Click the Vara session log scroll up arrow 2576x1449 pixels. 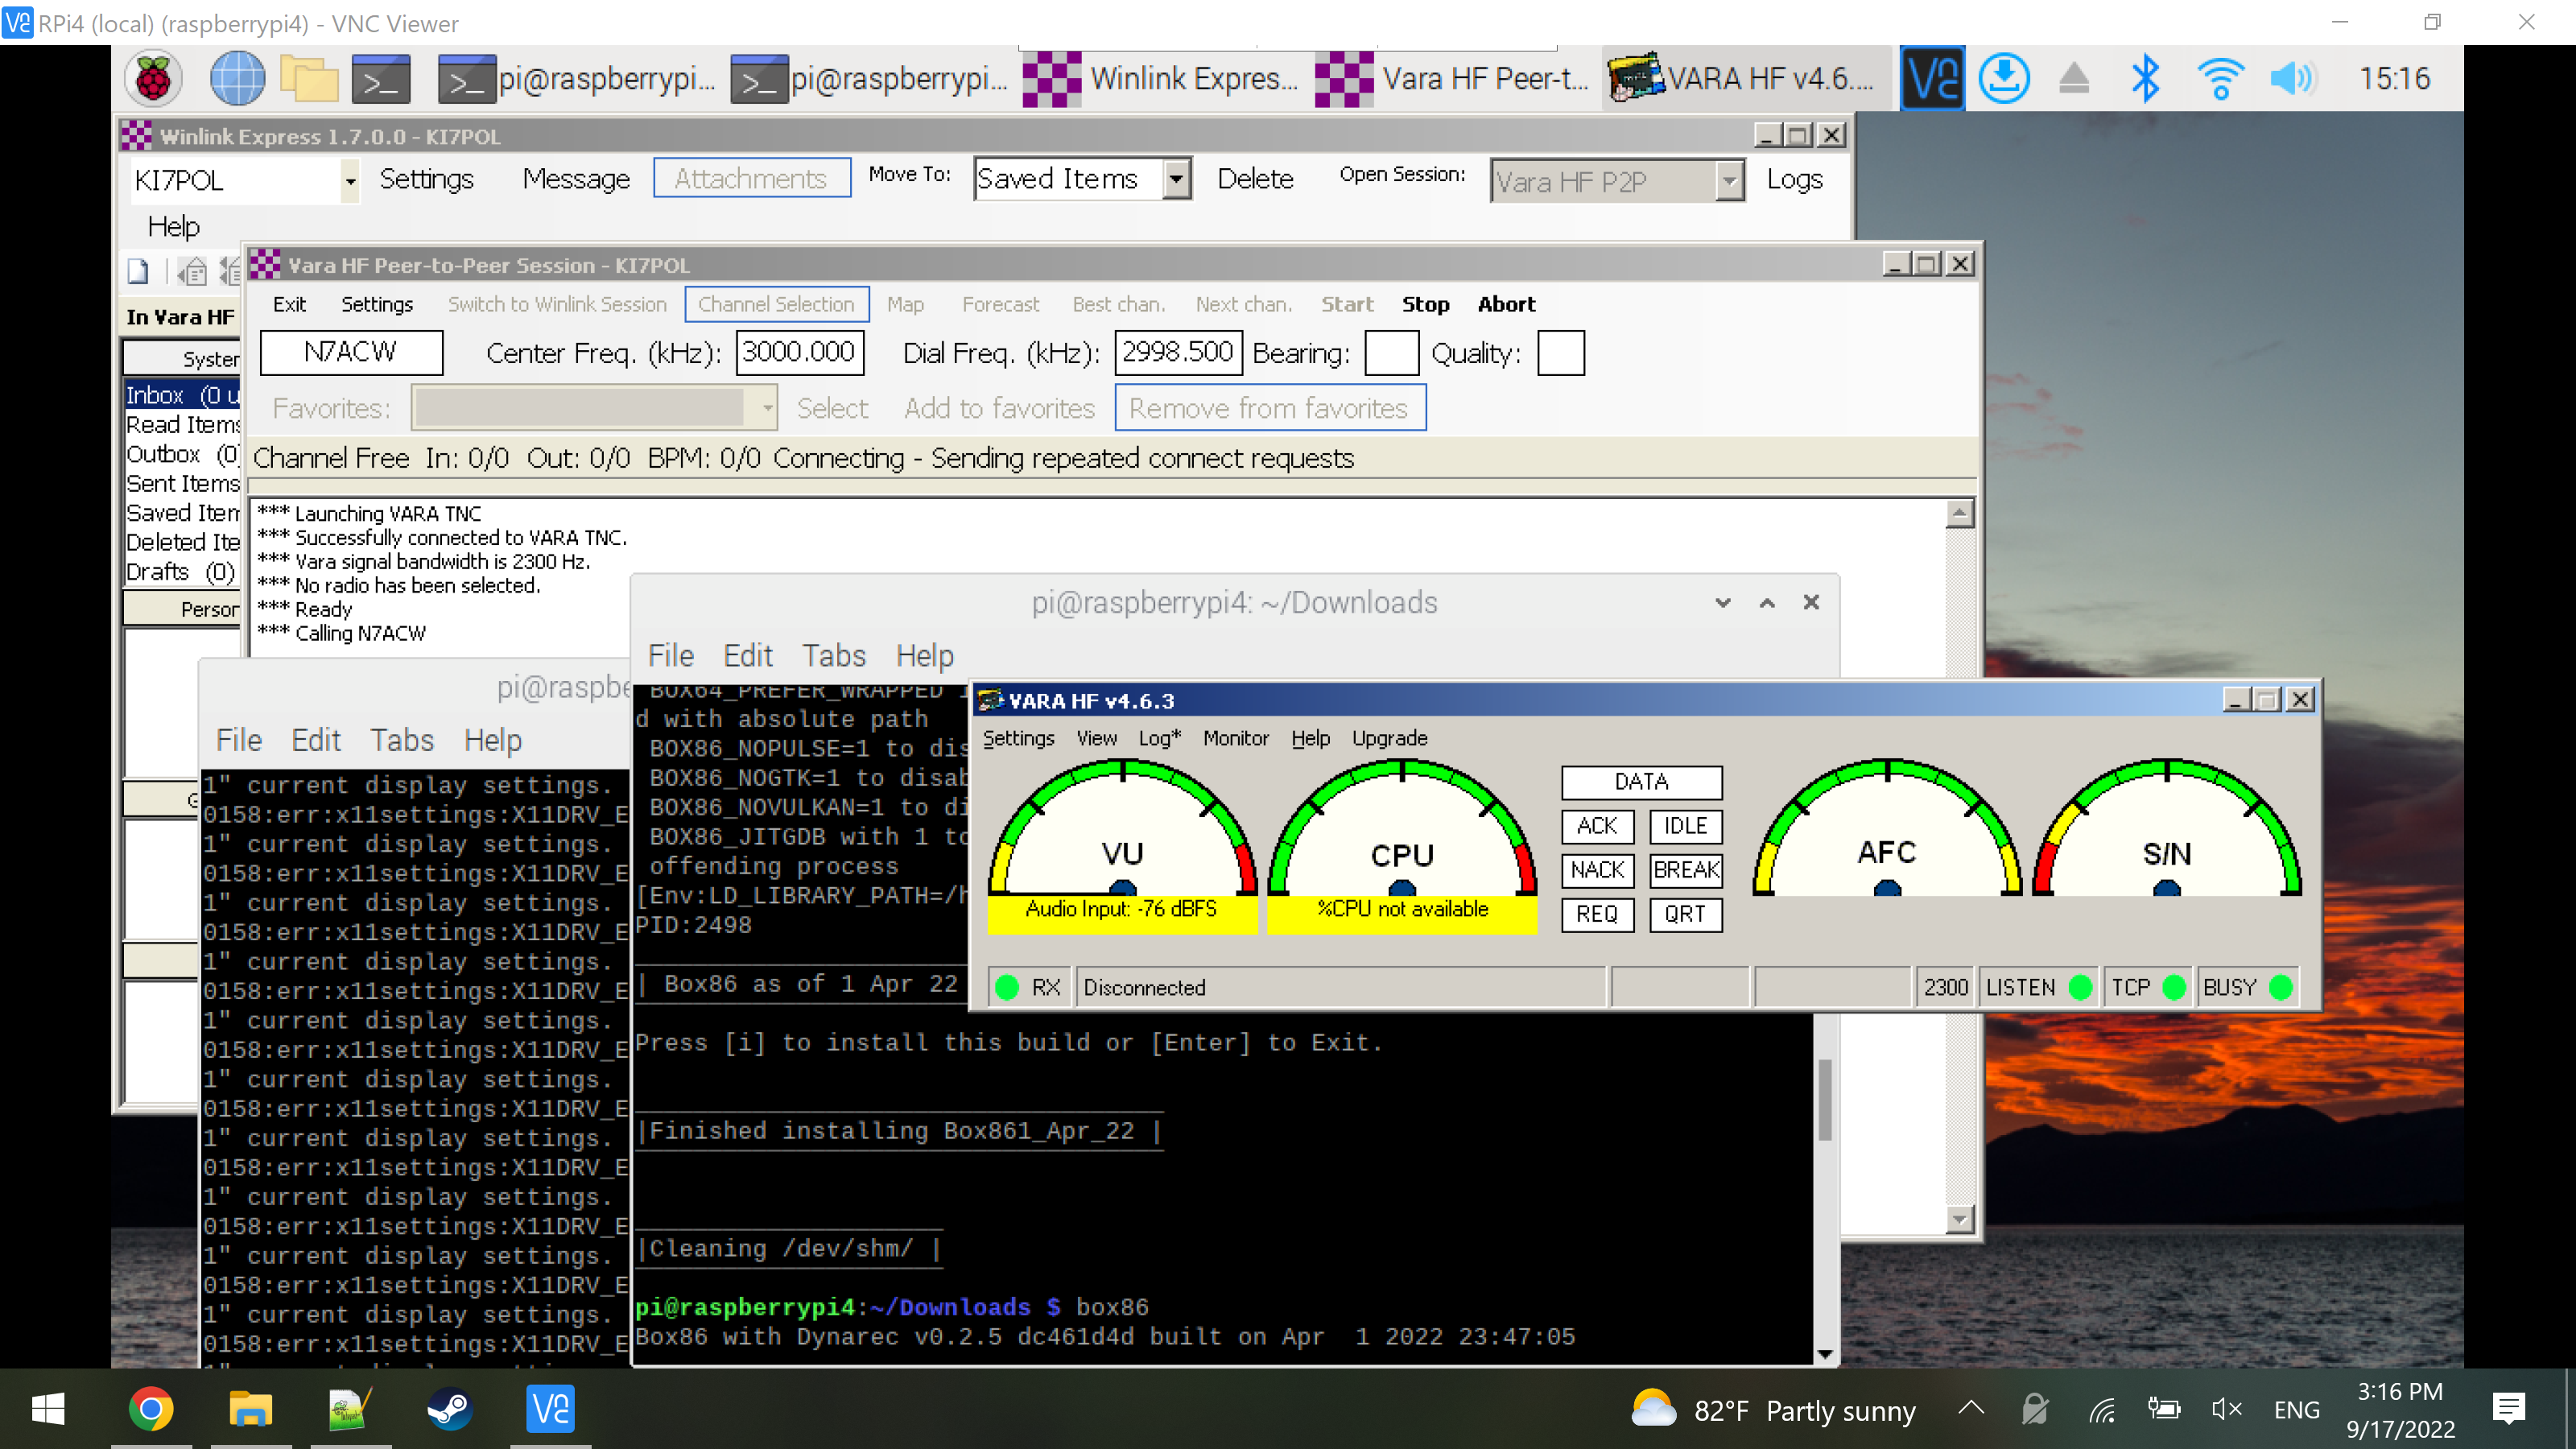pyautogui.click(x=1959, y=514)
